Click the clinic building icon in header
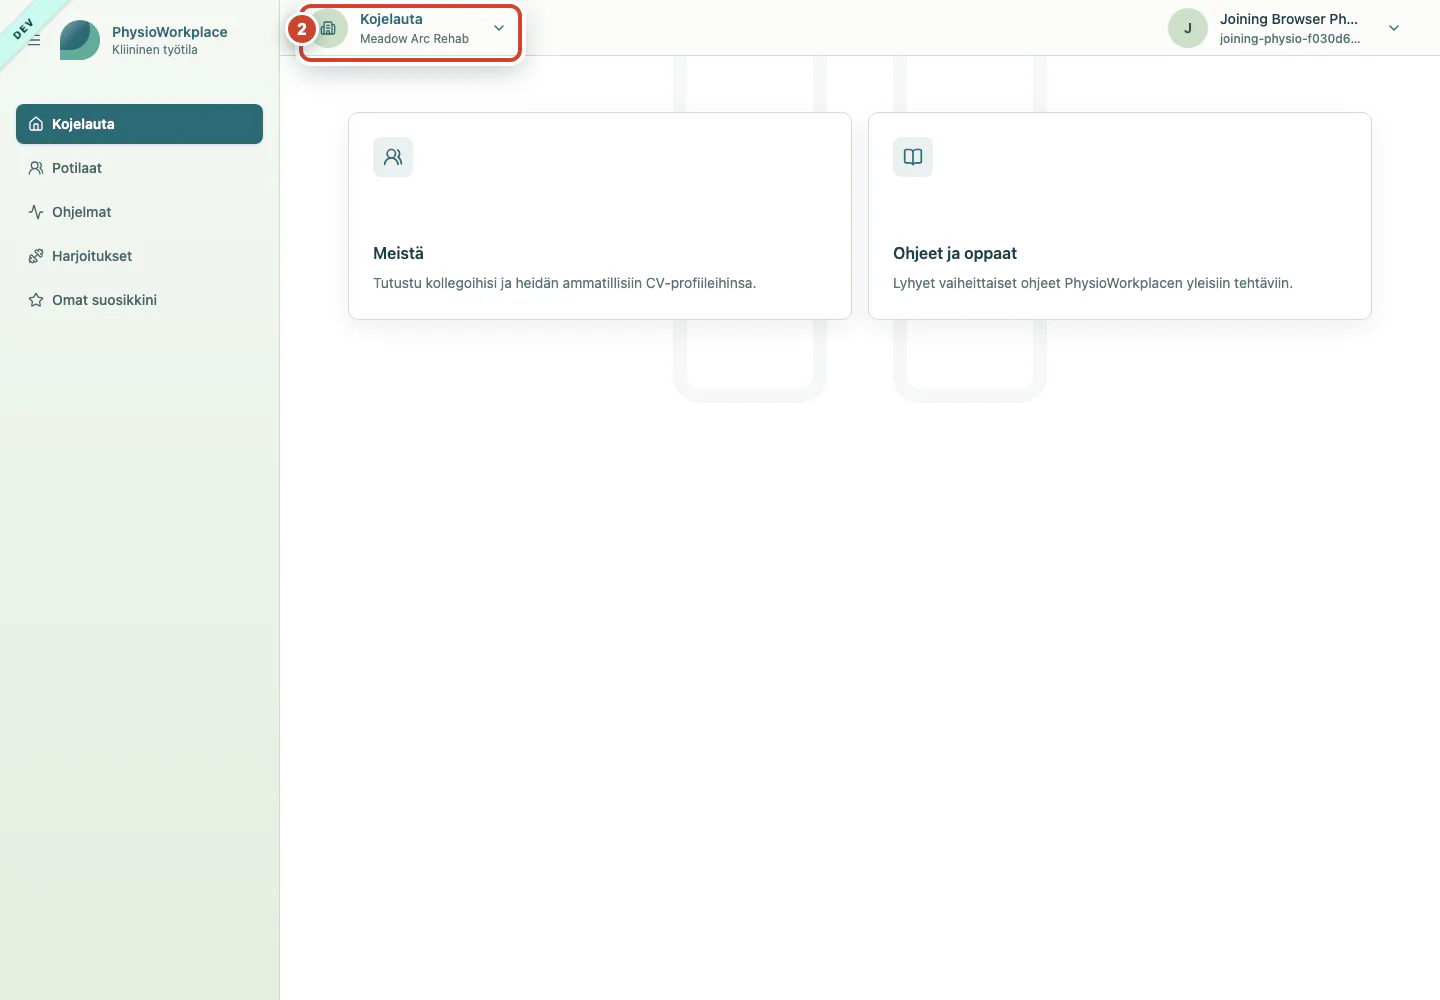 click(x=329, y=28)
